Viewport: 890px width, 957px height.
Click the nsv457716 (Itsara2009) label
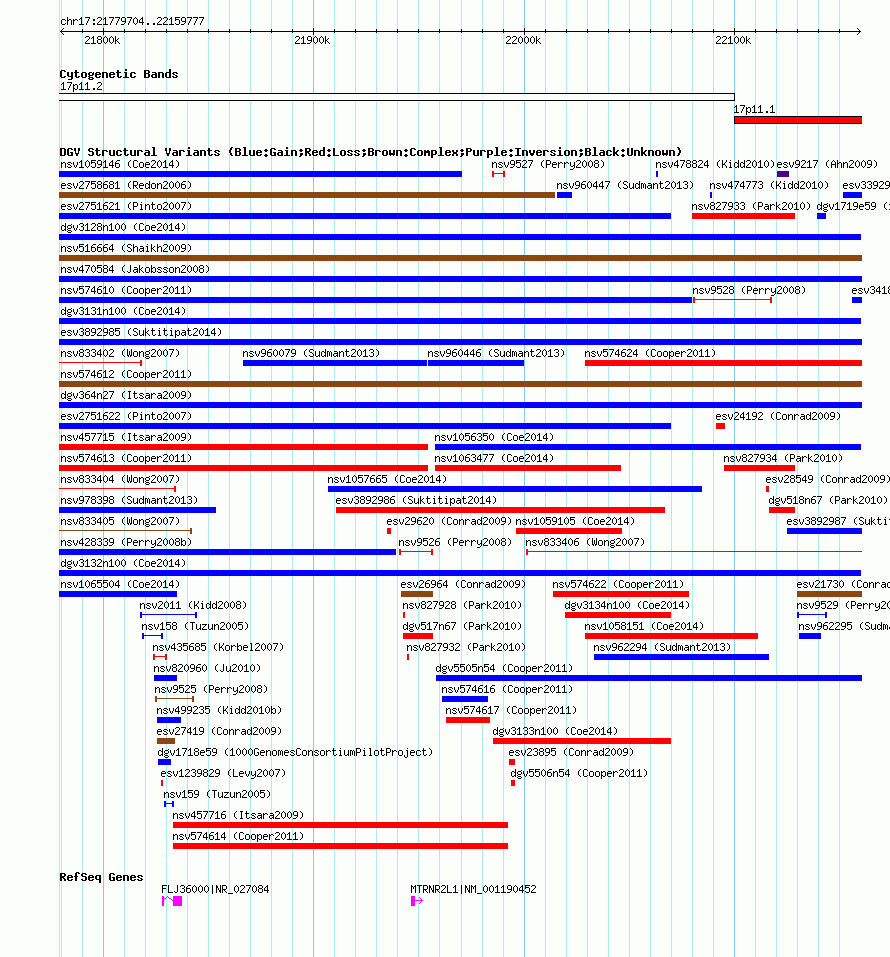pyautogui.click(x=238, y=815)
